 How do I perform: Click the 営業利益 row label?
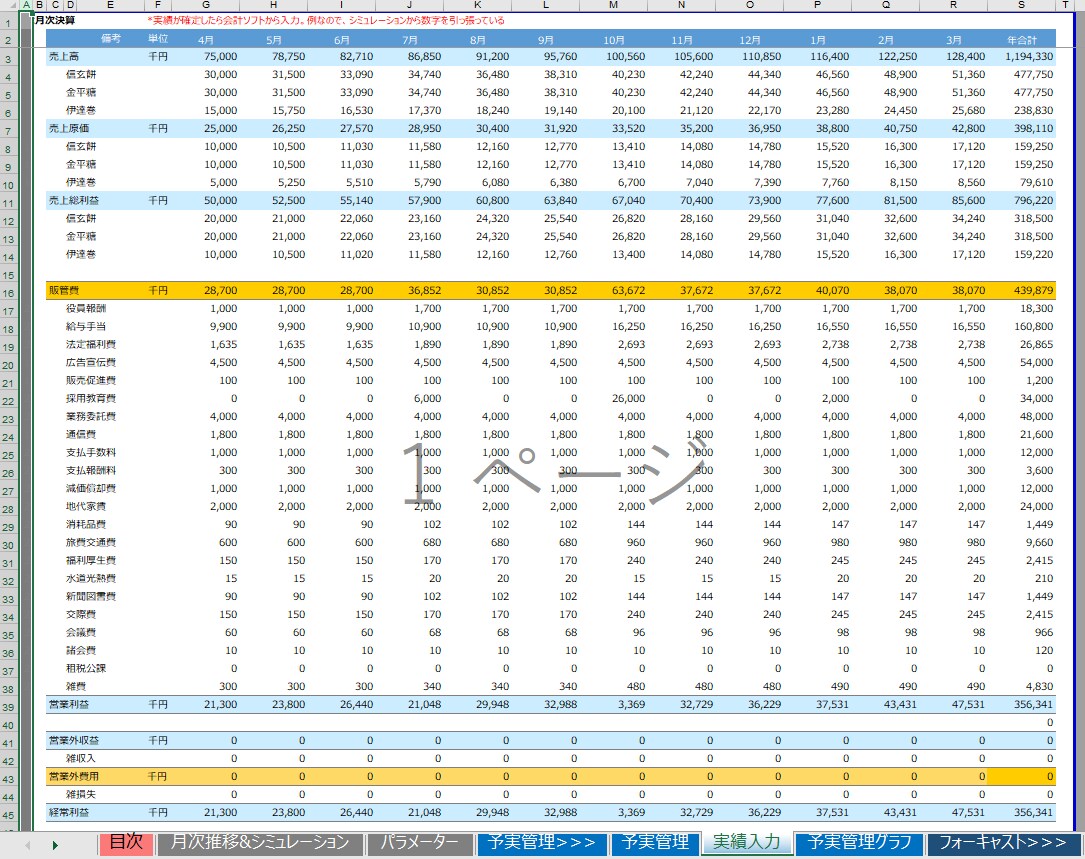pyautogui.click(x=69, y=705)
